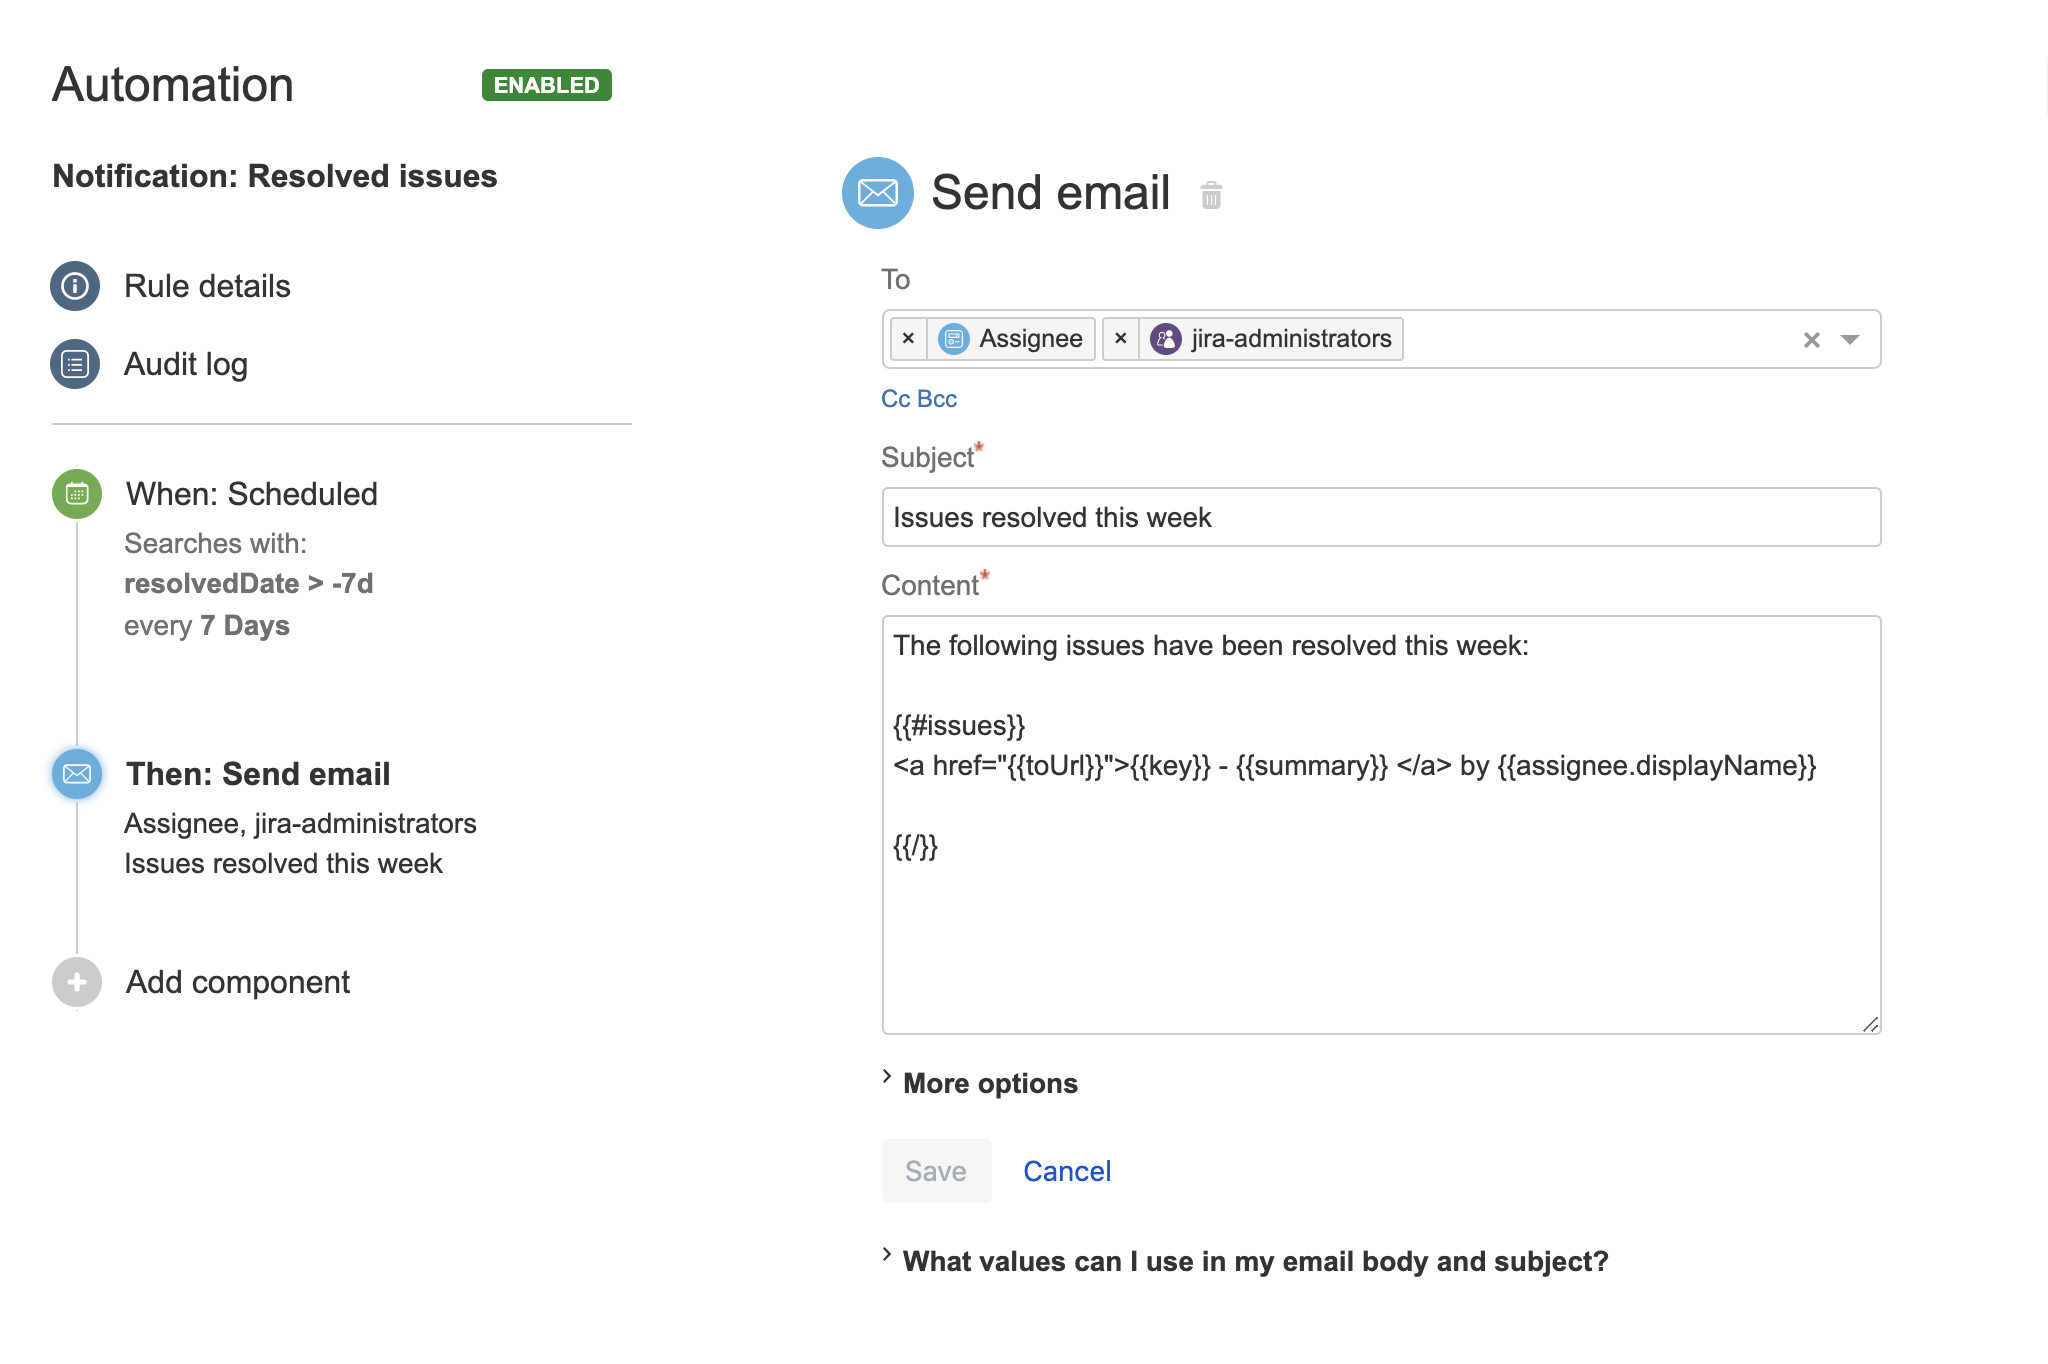Click the Bcc link
This screenshot has height=1364, width=2048.
click(x=937, y=399)
